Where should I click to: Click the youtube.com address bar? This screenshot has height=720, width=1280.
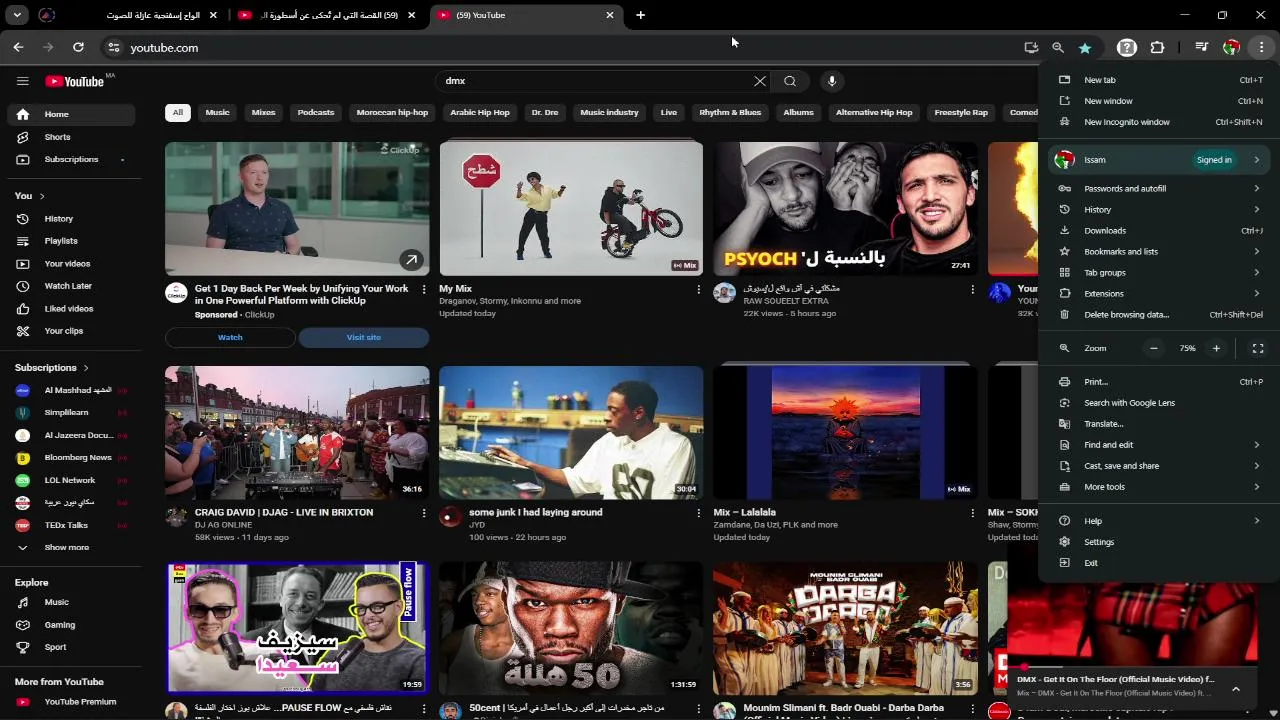570,47
